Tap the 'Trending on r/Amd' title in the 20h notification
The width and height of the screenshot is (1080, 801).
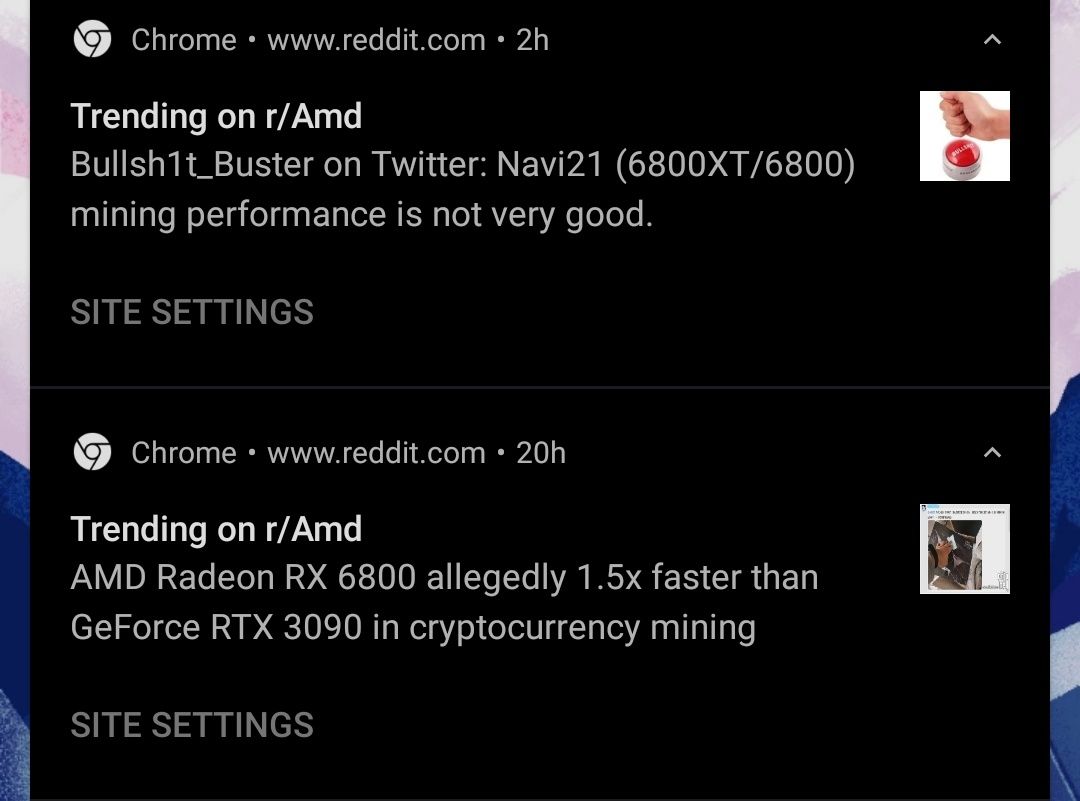click(216, 530)
